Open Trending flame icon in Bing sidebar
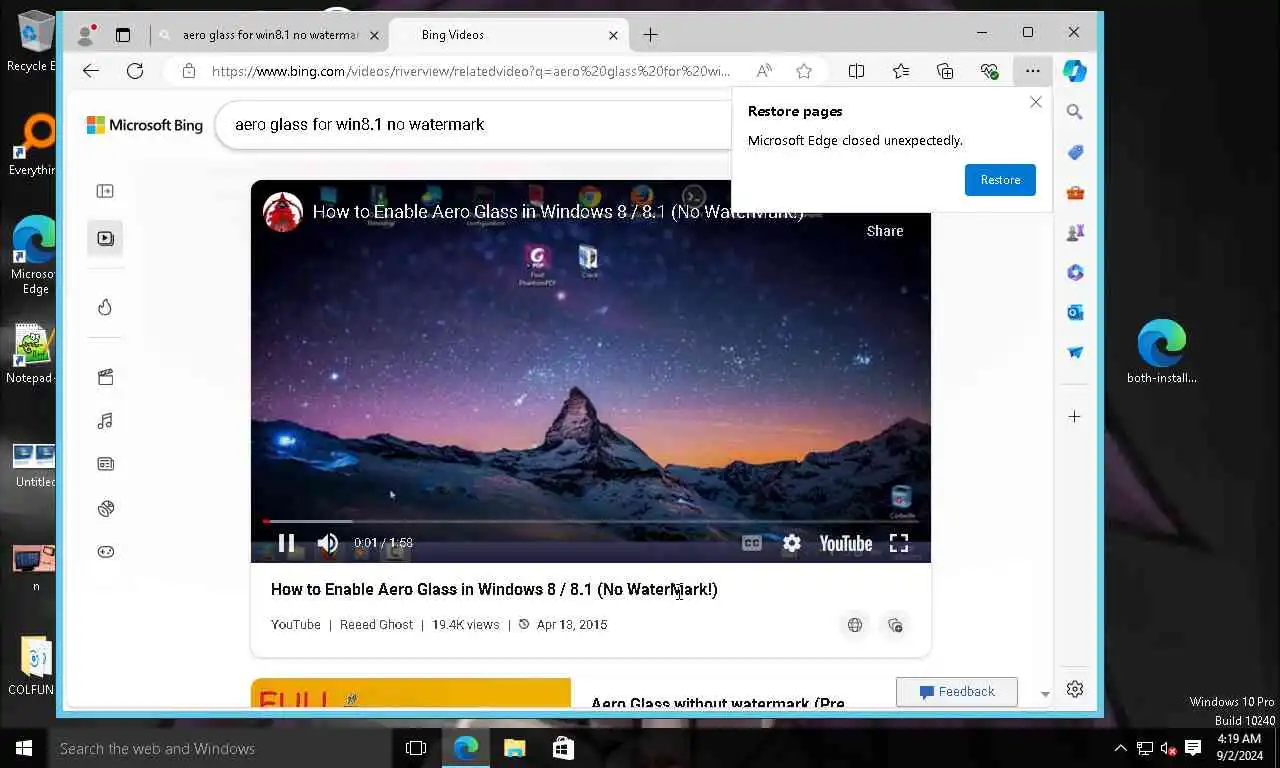1280x768 pixels. [105, 307]
